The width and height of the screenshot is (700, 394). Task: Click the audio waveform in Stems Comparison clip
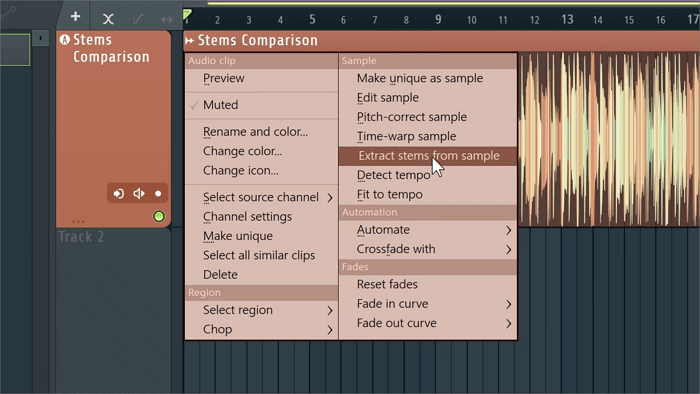click(608, 139)
